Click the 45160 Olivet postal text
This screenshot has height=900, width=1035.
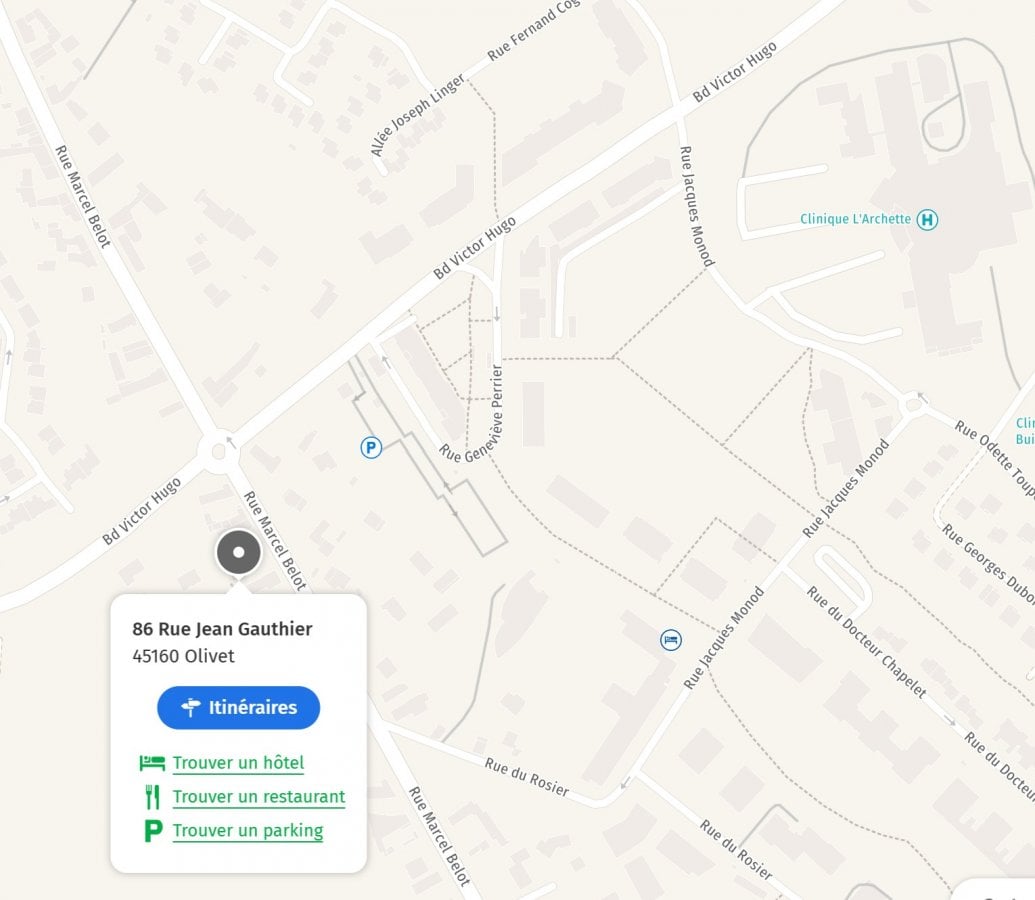[183, 656]
